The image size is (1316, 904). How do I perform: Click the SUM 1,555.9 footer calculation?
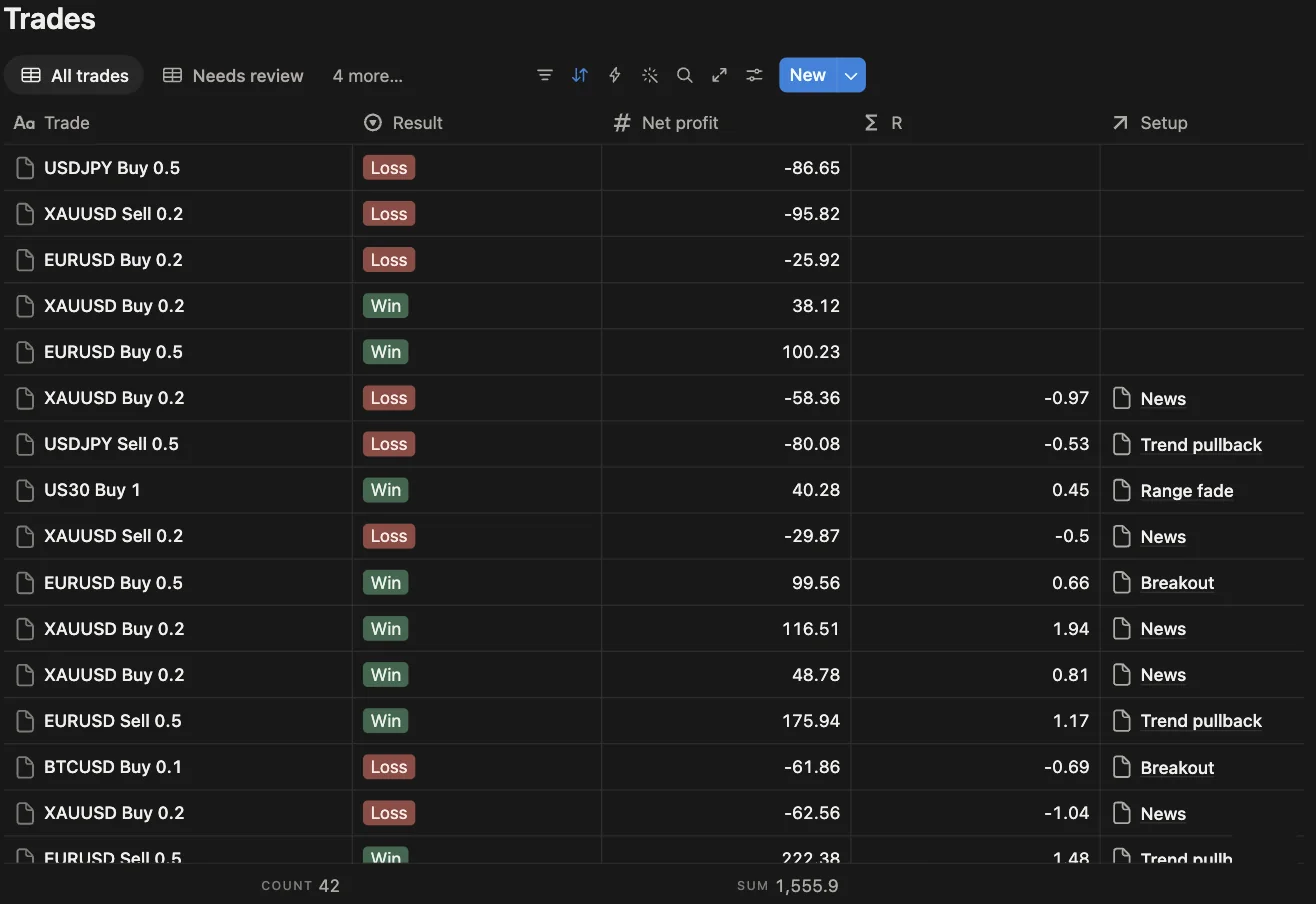click(788, 886)
